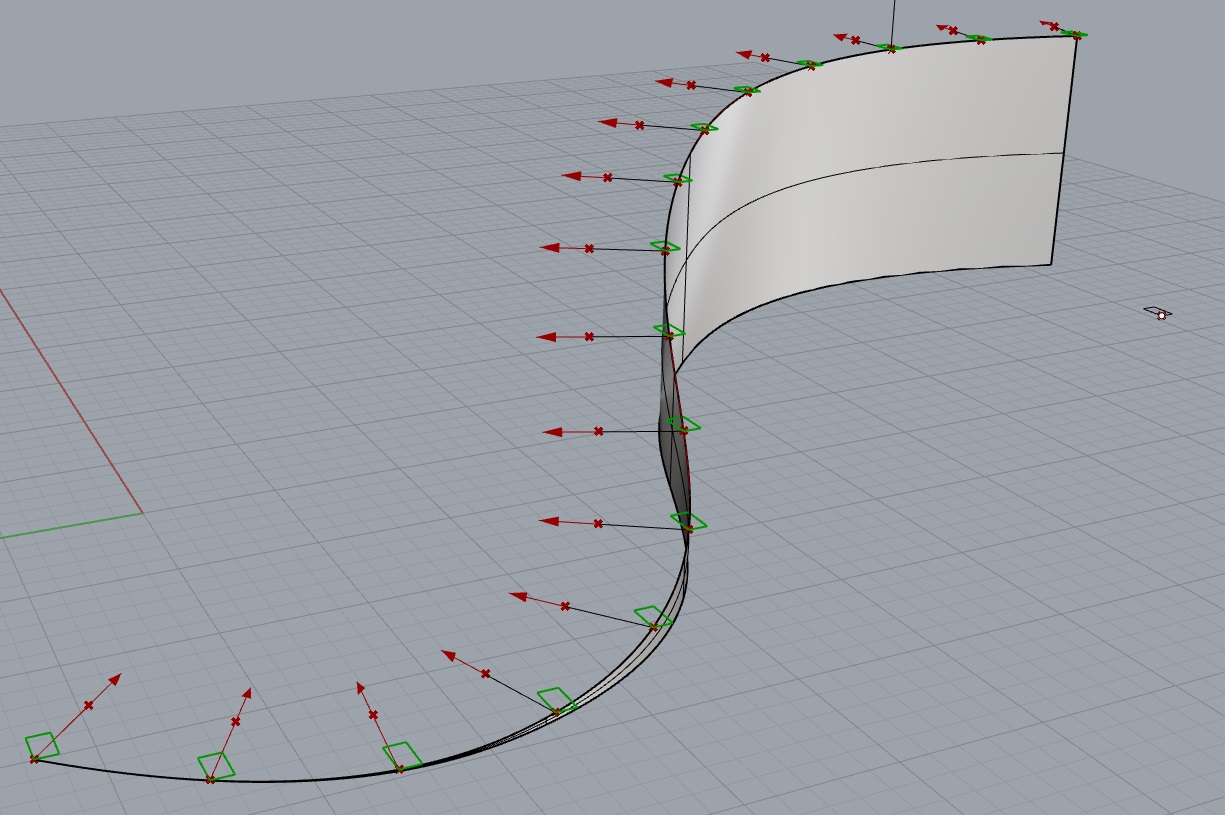1225x815 pixels.
Task: Select the green frame at surface's top-right corner
Action: click(x=1074, y=35)
